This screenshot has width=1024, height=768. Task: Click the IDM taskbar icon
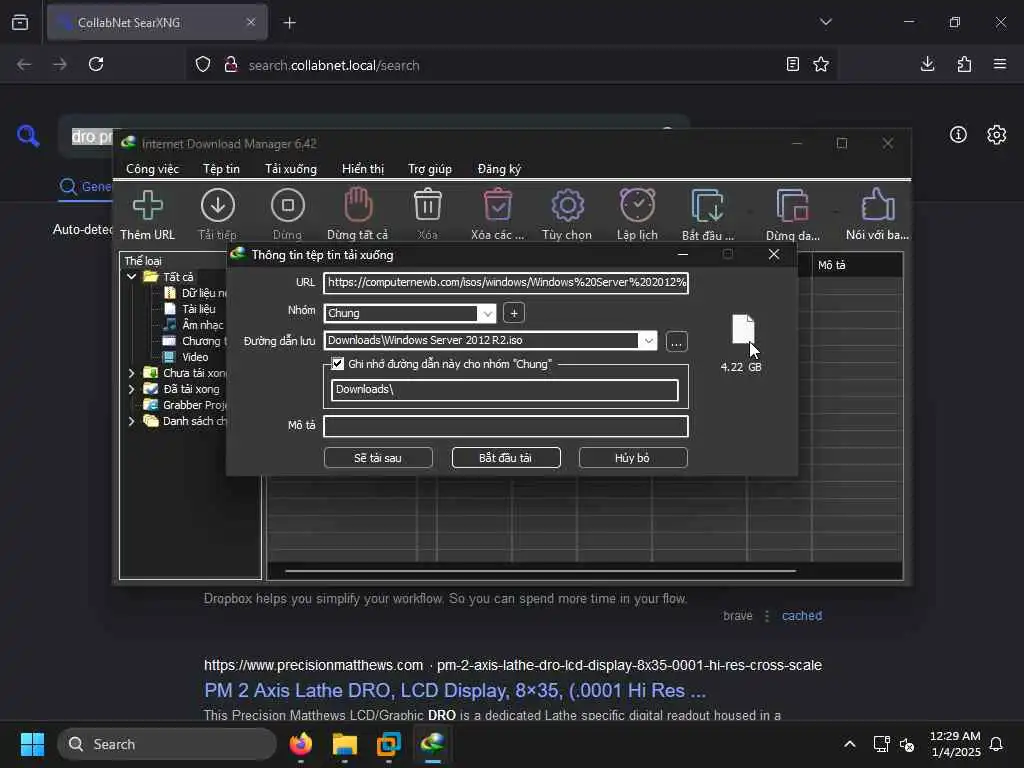click(432, 744)
